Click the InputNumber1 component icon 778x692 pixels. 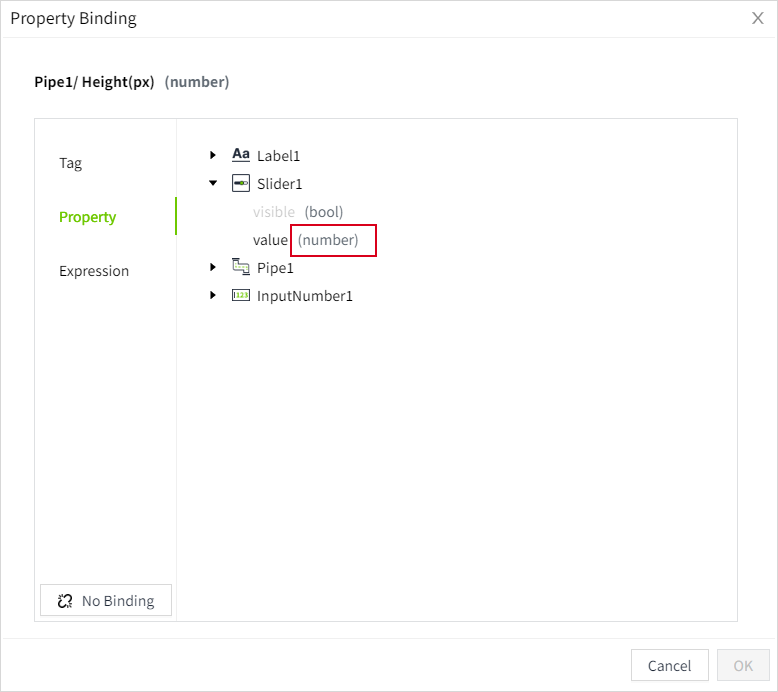click(x=241, y=295)
